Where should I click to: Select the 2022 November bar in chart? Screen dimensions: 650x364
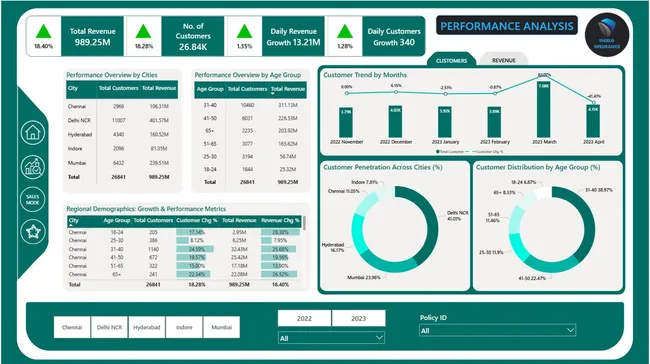[346, 123]
